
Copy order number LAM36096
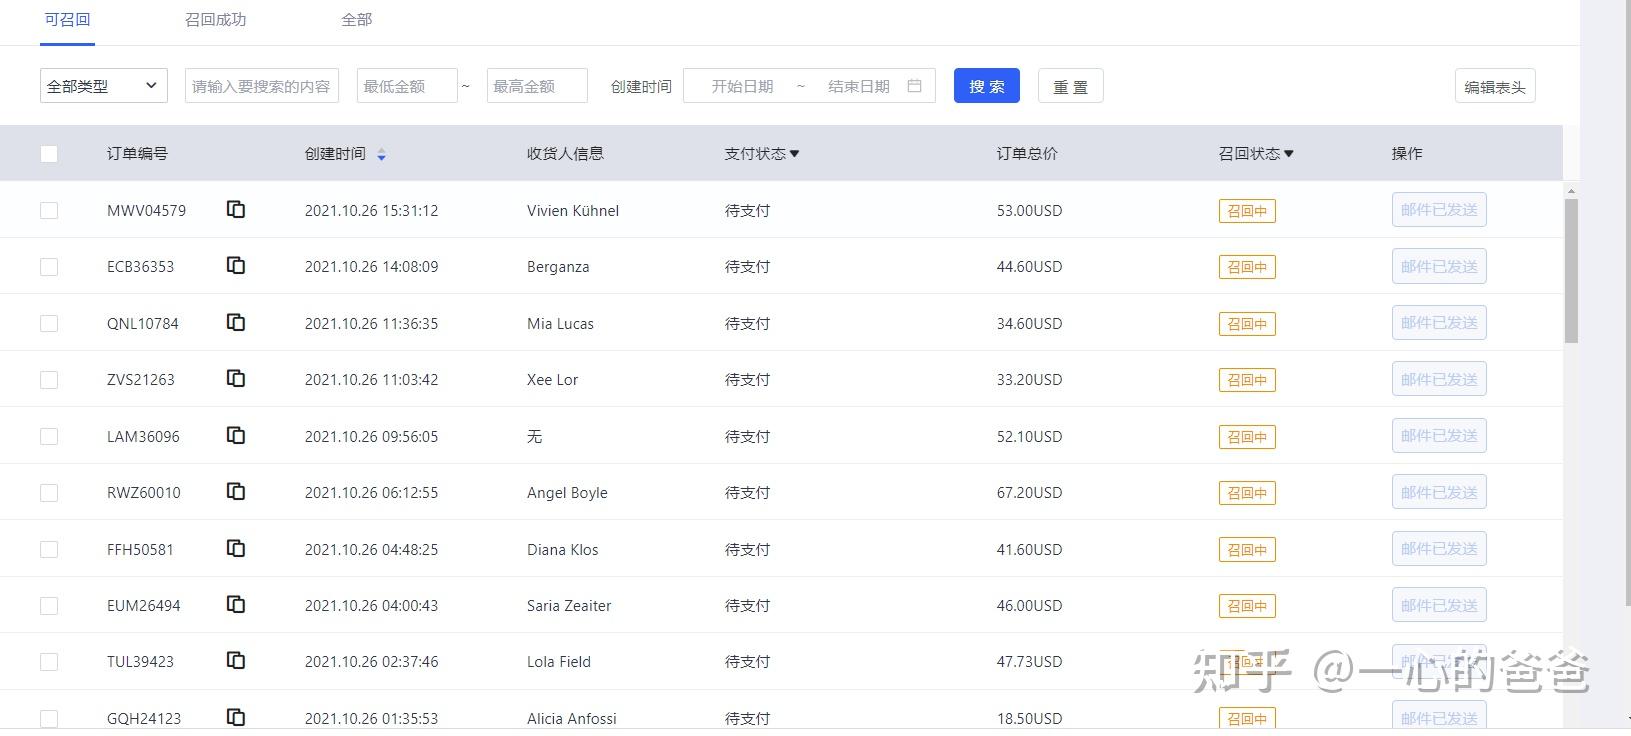[x=236, y=436]
